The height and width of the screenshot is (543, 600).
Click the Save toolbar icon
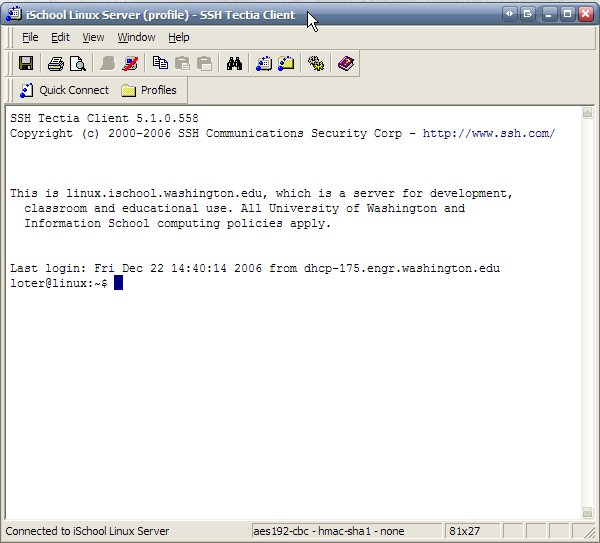[x=26, y=63]
